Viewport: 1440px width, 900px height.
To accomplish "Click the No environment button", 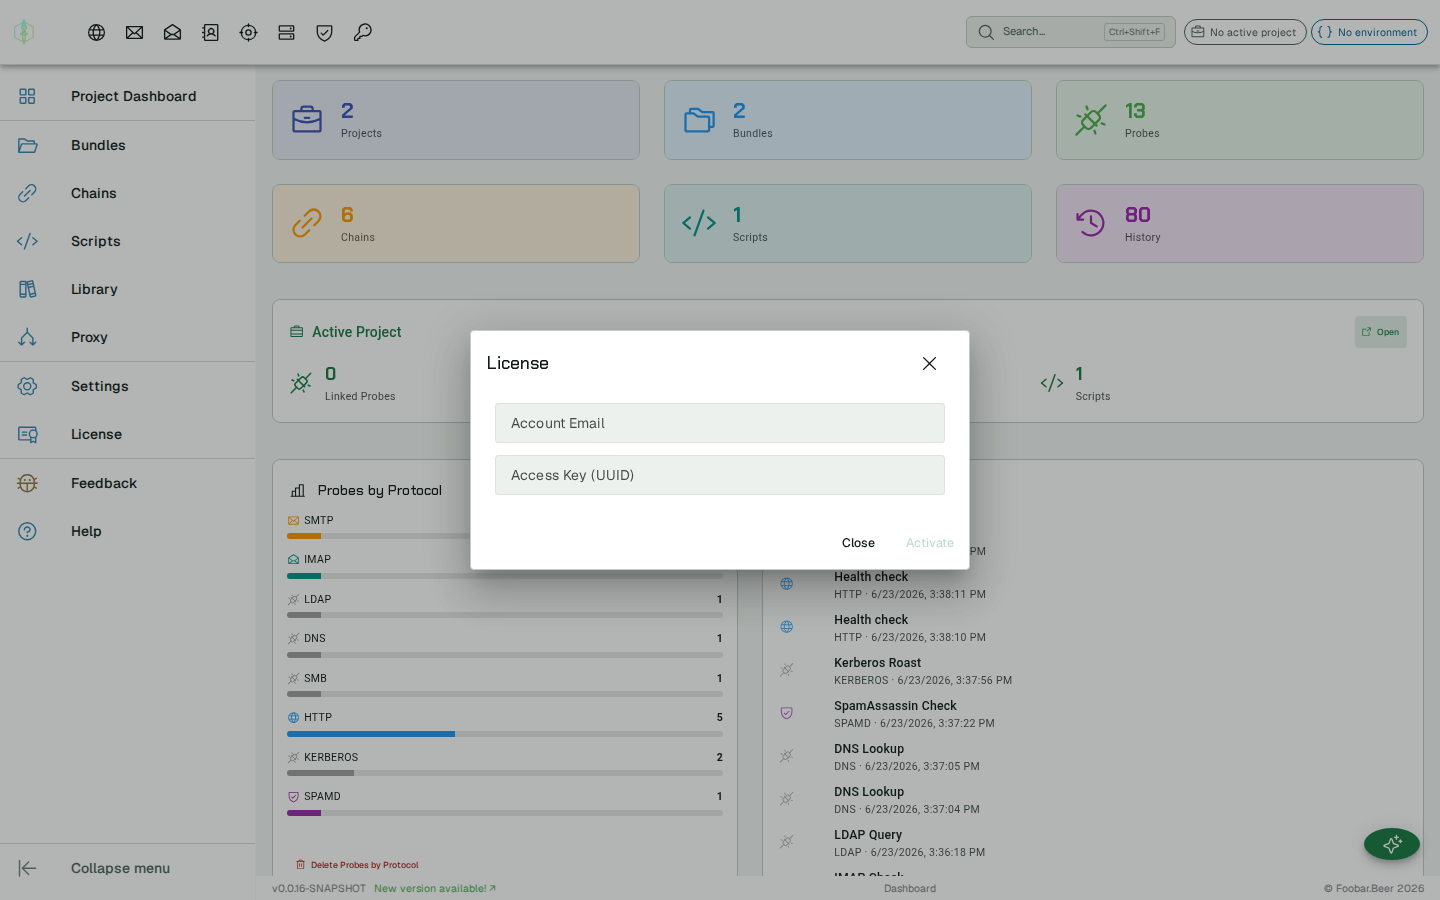I will point(1369,32).
